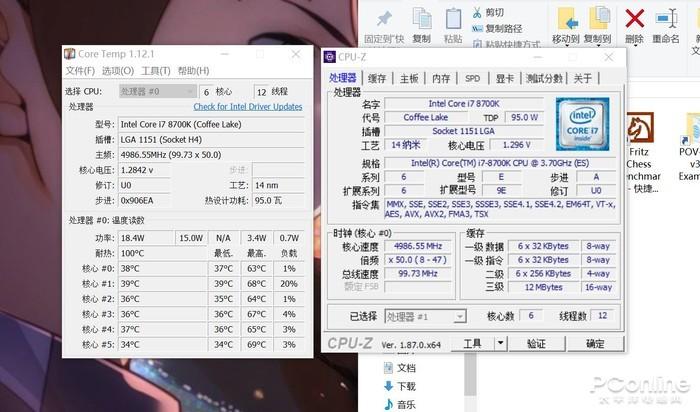The height and width of the screenshot is (412, 700).
Task: Click the Core #0 temperature 38°C row
Action: click(162, 269)
